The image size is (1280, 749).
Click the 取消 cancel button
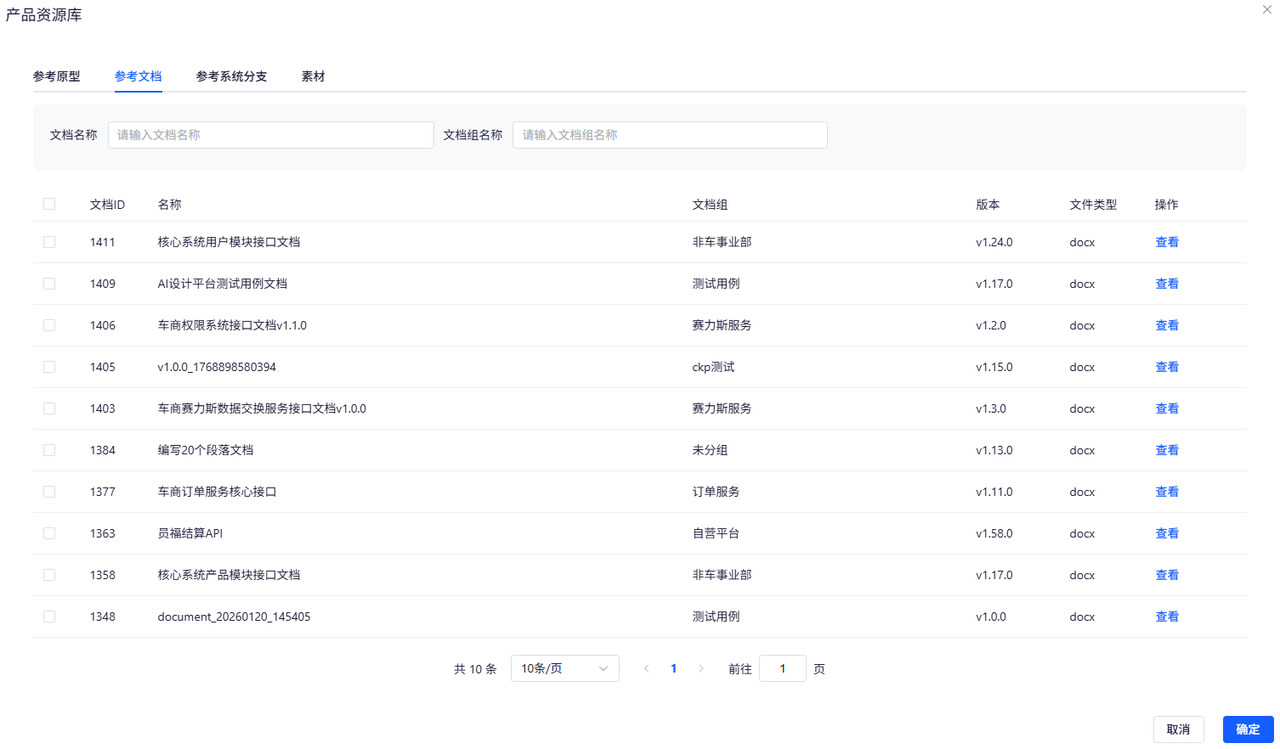1179,729
